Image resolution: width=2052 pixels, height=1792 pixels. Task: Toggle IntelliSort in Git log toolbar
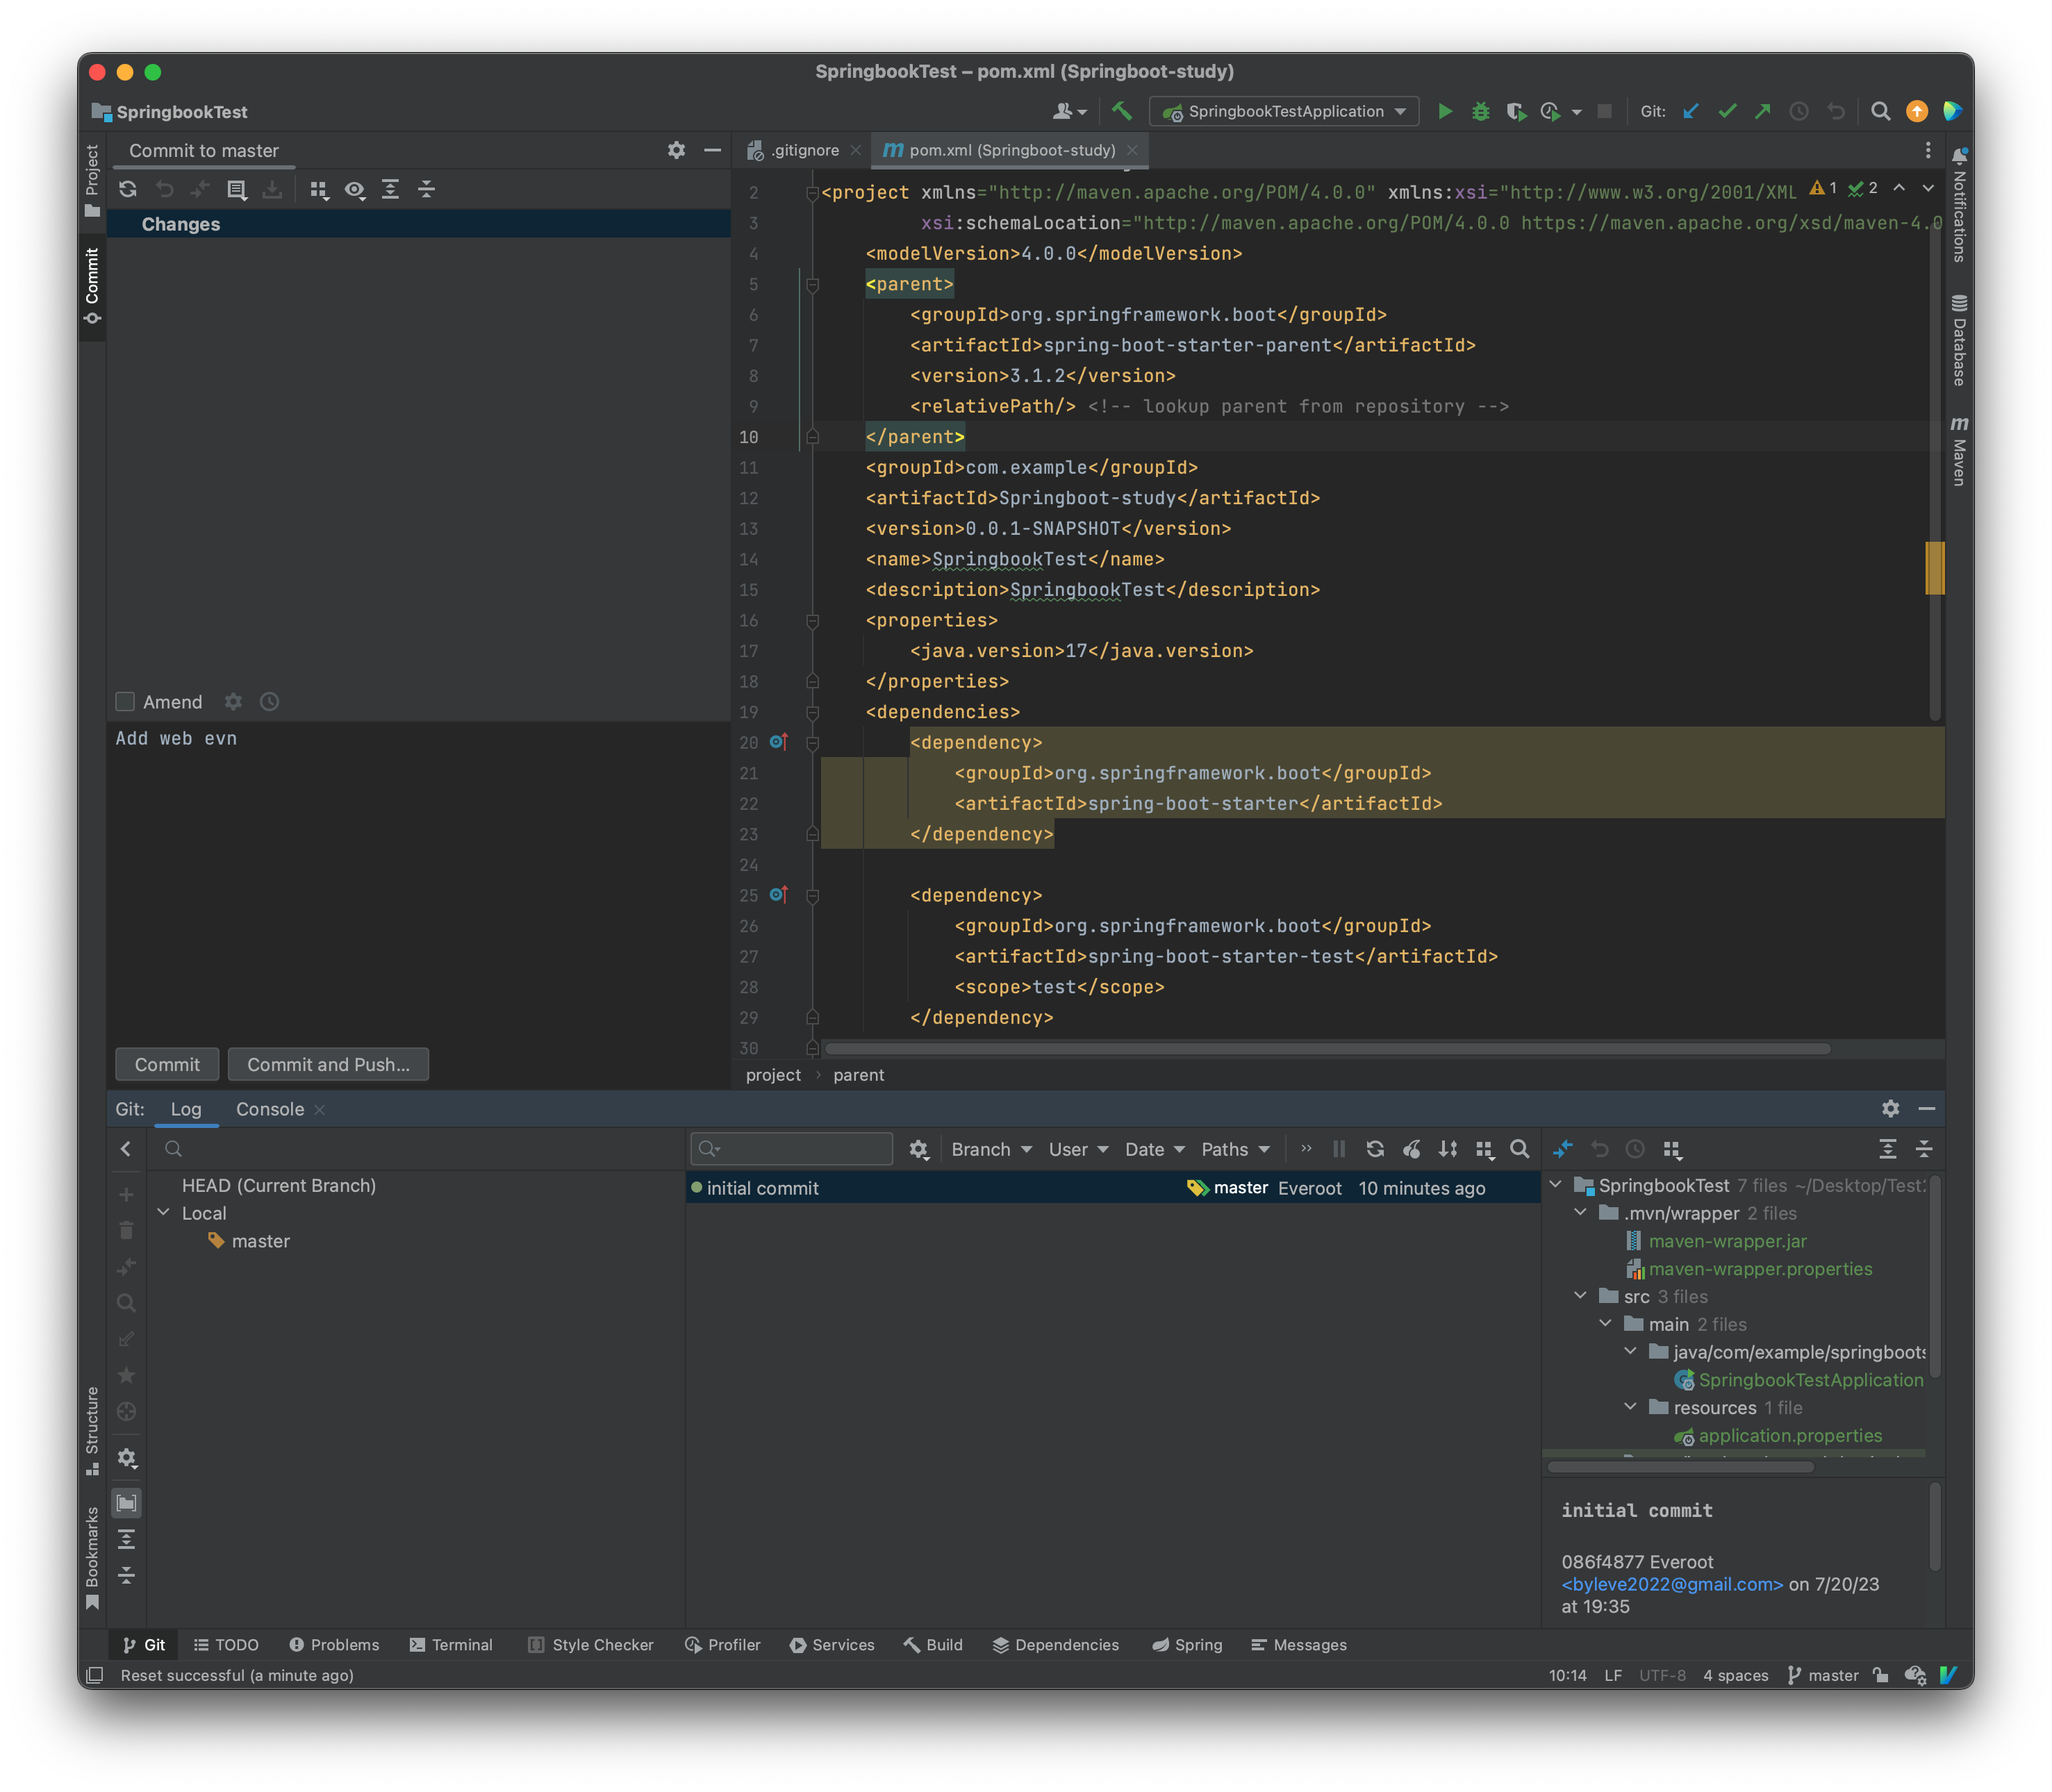(x=1447, y=1149)
